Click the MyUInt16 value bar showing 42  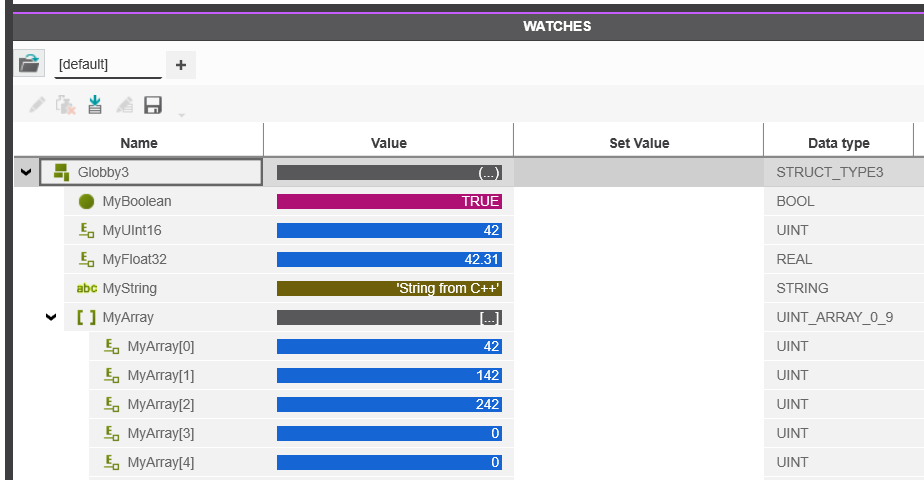(x=390, y=230)
